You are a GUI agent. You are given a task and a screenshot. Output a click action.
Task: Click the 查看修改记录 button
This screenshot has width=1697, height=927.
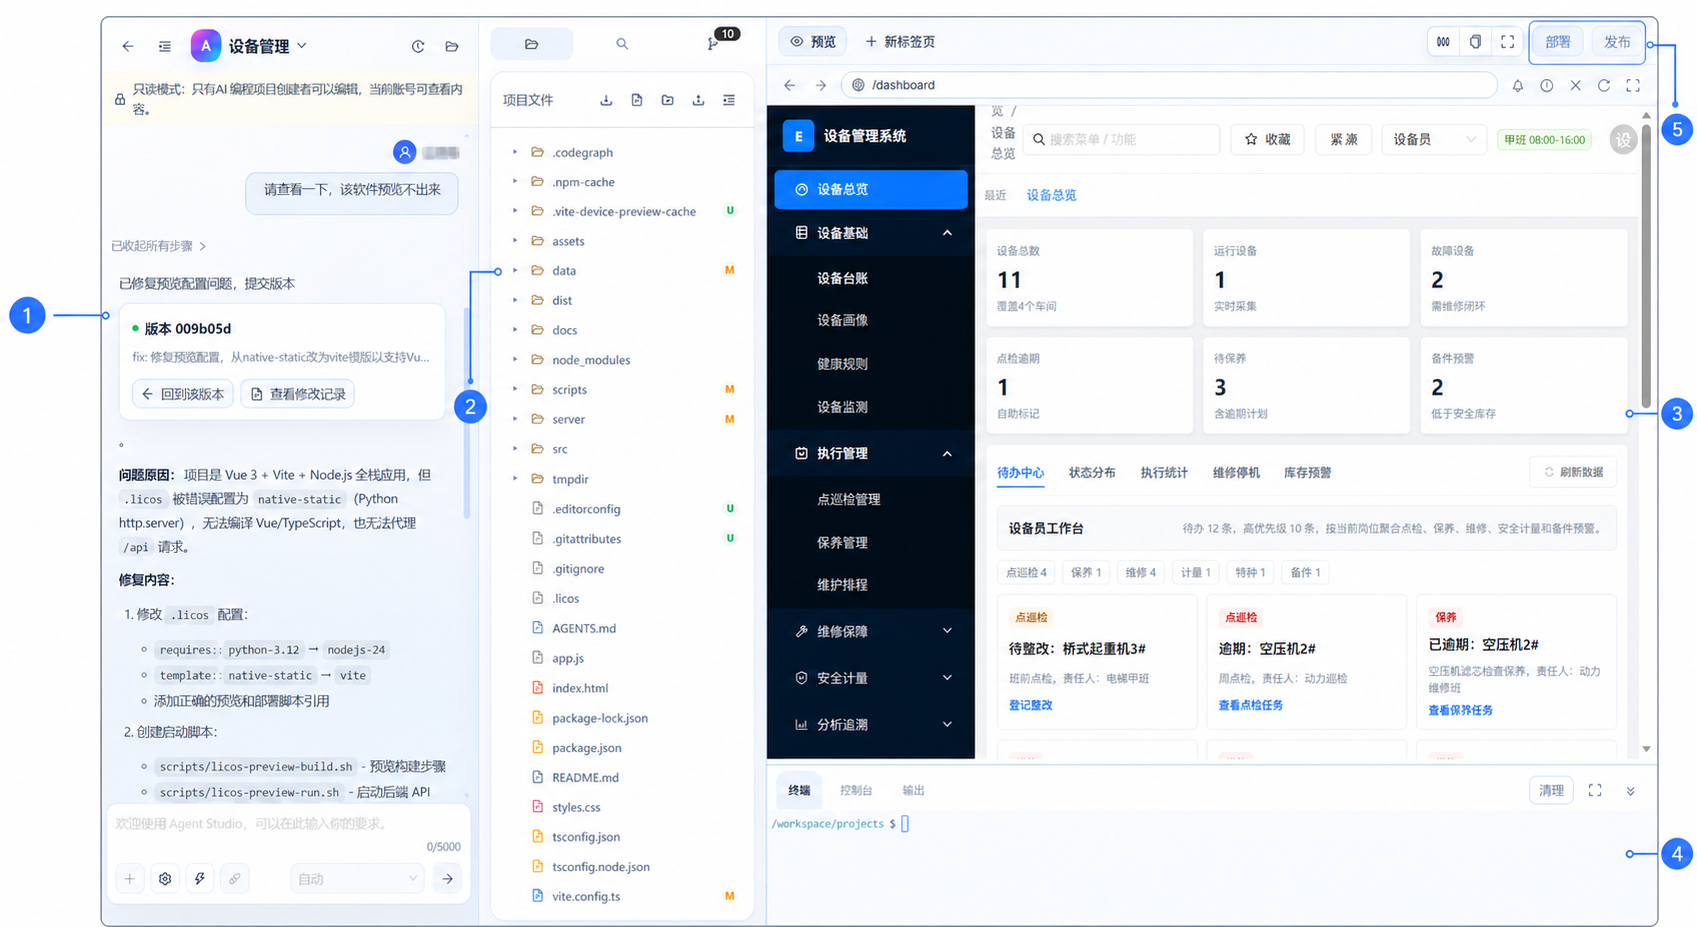298,395
